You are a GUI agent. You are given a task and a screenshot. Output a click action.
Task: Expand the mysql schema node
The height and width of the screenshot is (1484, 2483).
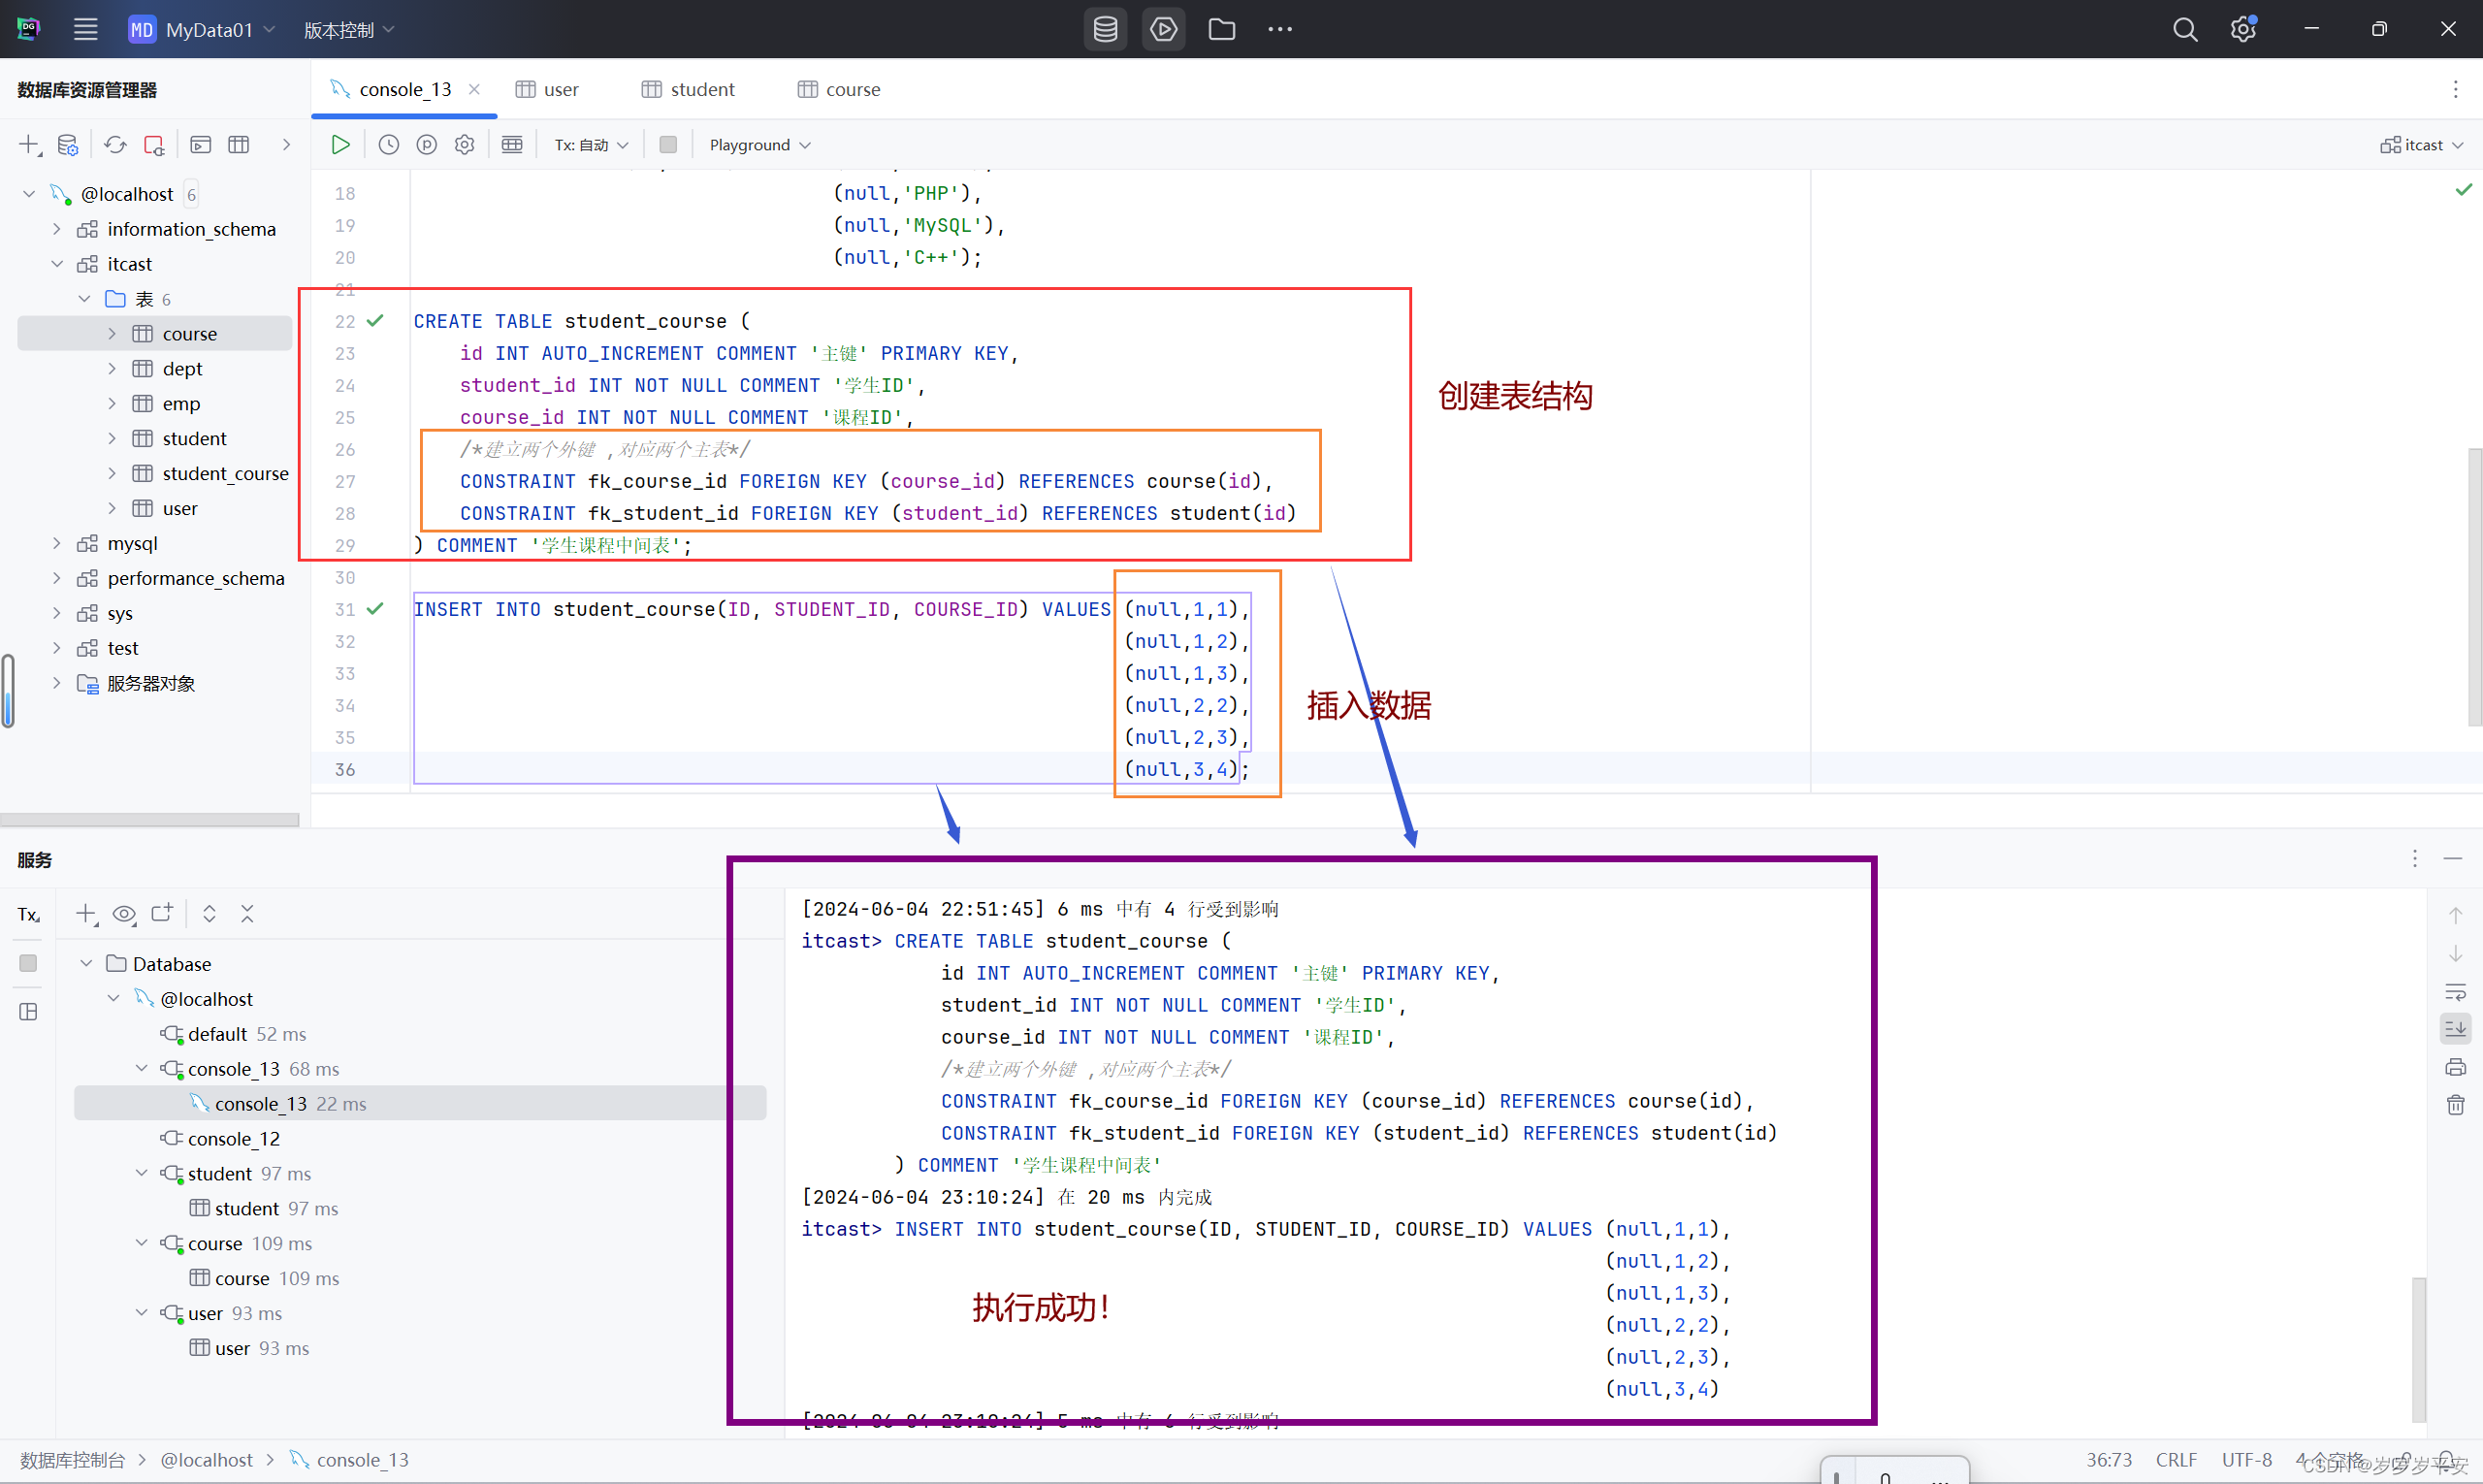[57, 543]
